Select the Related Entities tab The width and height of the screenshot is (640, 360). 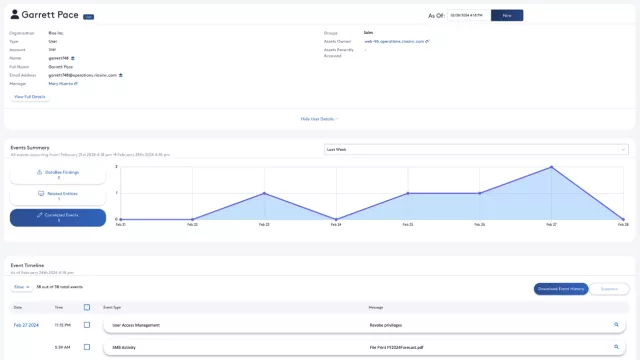click(x=58, y=196)
